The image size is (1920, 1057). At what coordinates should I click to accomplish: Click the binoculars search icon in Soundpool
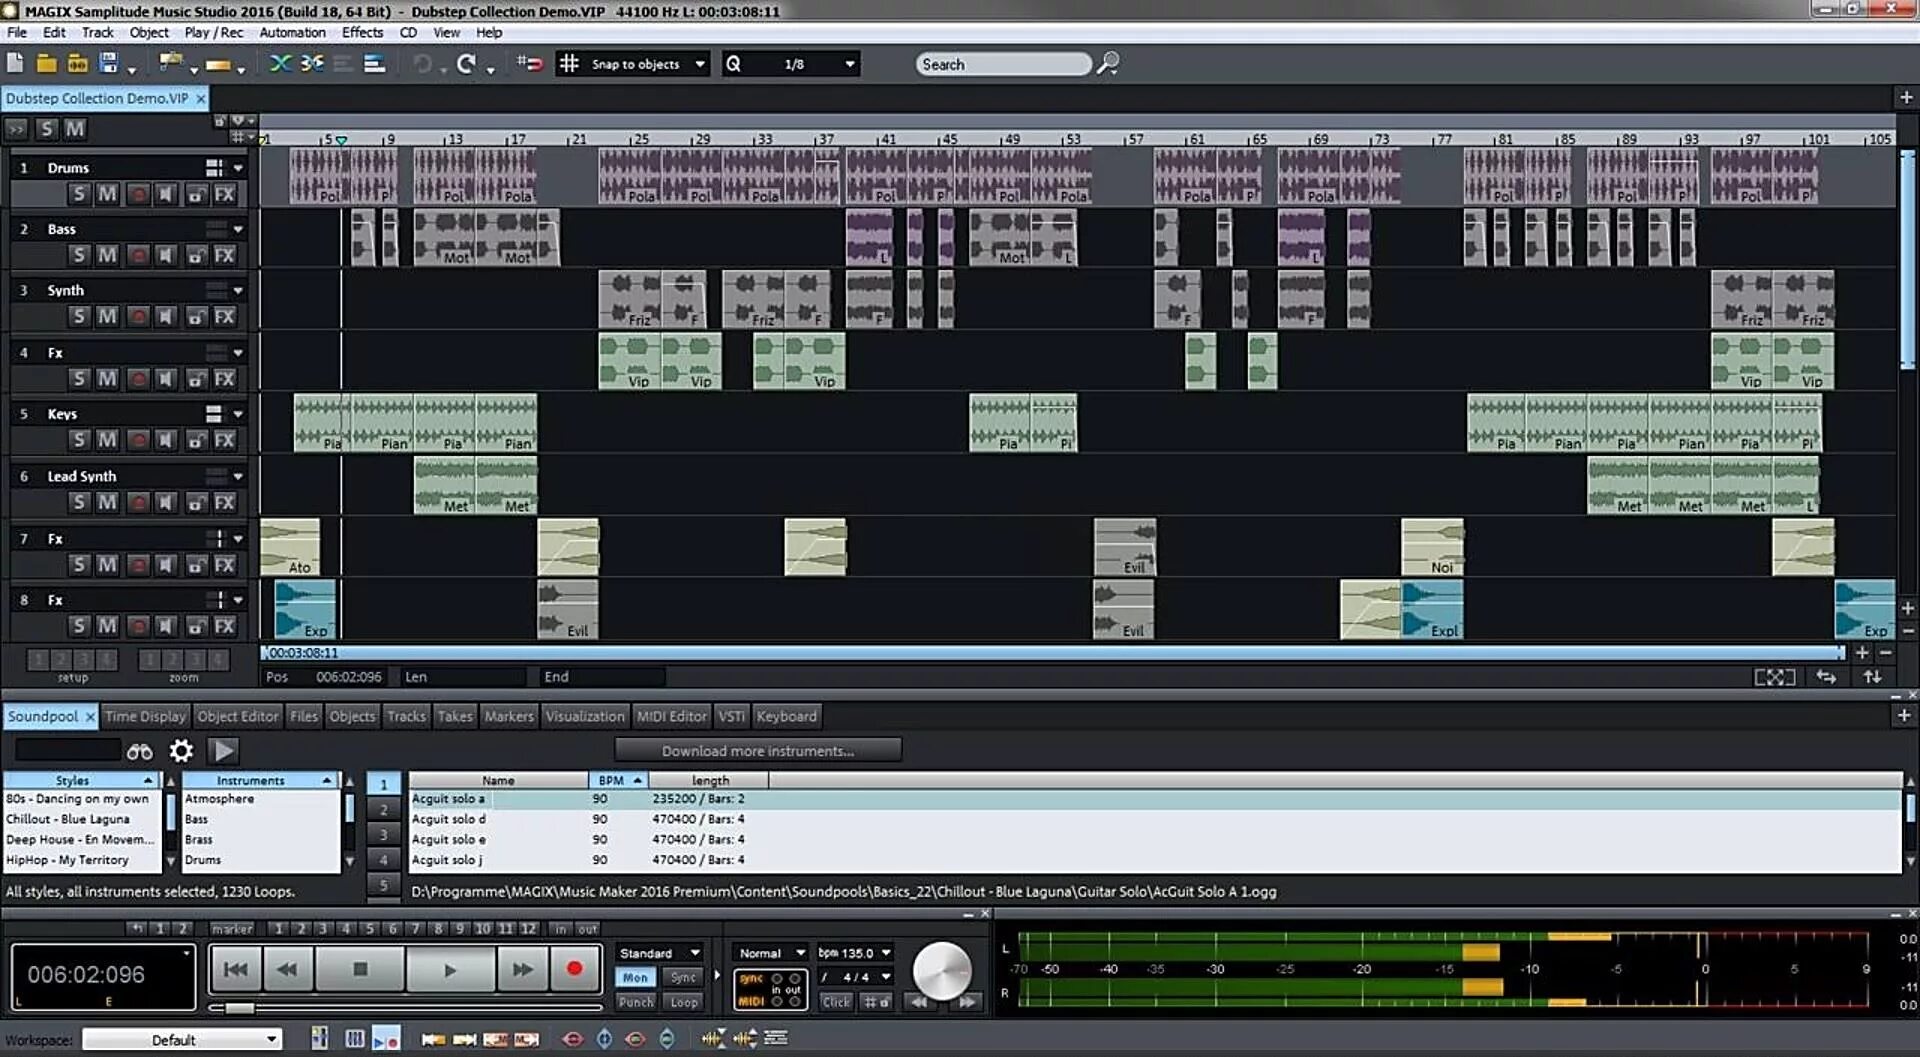tap(140, 751)
